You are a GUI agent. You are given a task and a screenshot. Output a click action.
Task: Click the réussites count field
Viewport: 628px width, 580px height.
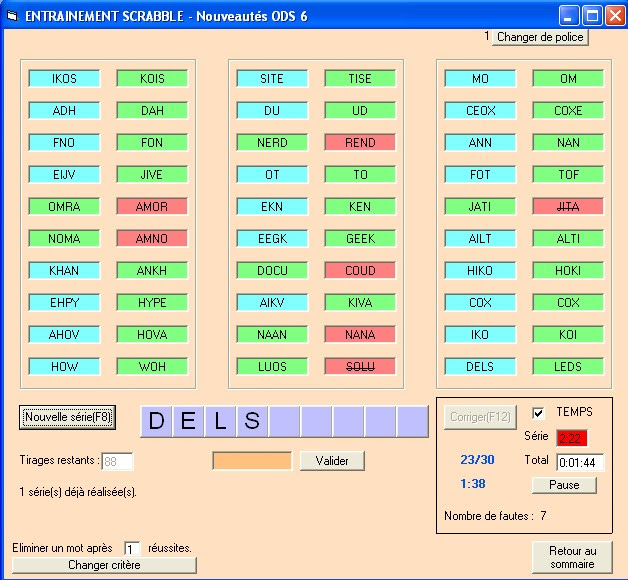(x=132, y=548)
